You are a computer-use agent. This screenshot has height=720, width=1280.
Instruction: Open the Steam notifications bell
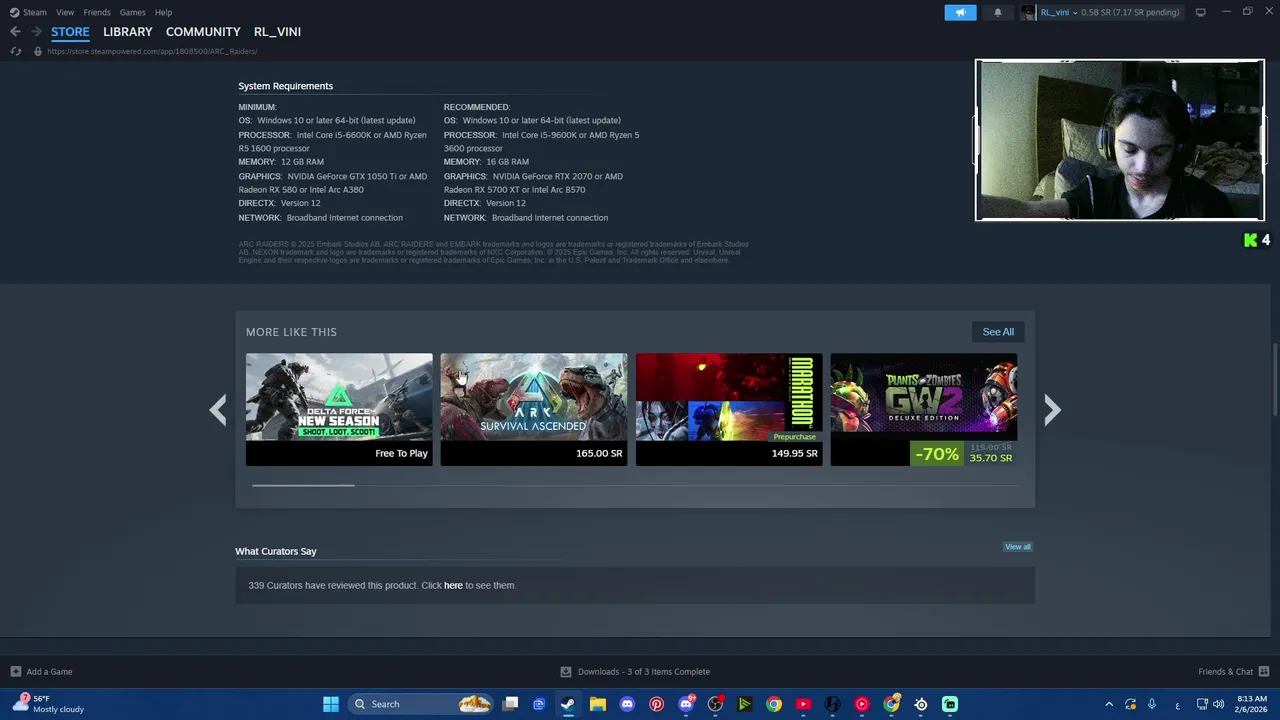(x=997, y=12)
